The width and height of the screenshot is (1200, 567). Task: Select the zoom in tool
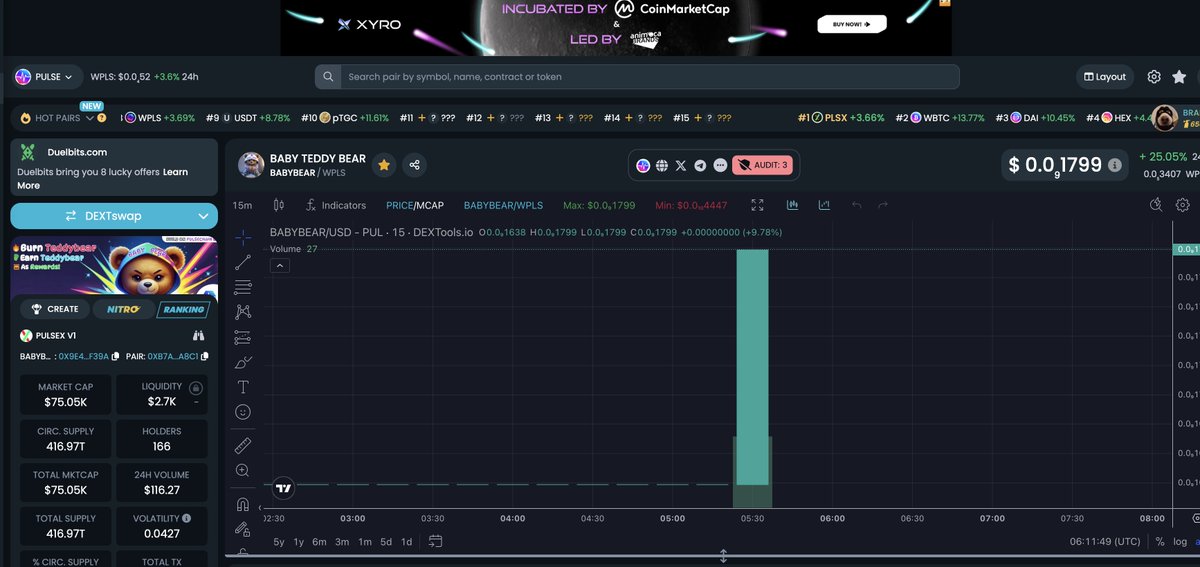point(243,470)
